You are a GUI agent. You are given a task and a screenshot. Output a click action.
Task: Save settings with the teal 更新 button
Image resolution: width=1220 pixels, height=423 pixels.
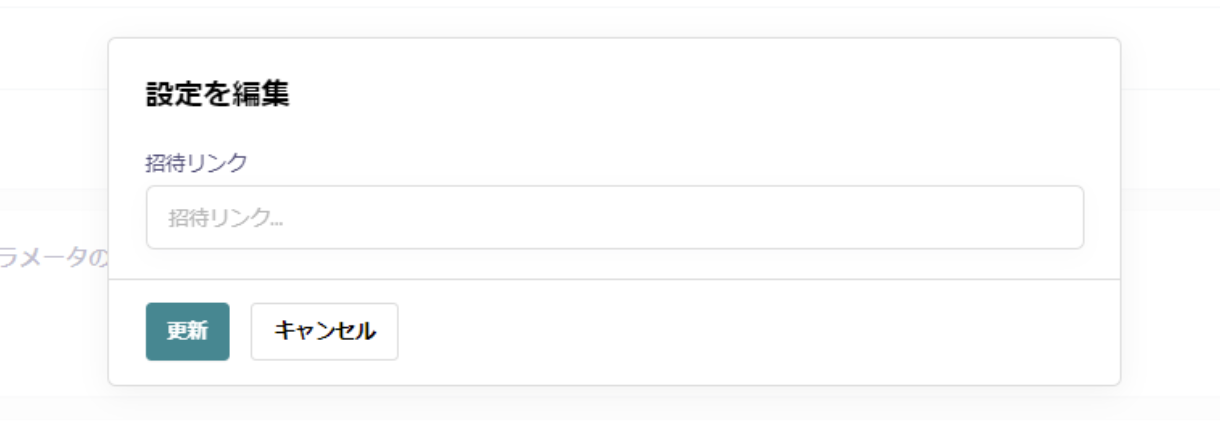[x=187, y=331]
